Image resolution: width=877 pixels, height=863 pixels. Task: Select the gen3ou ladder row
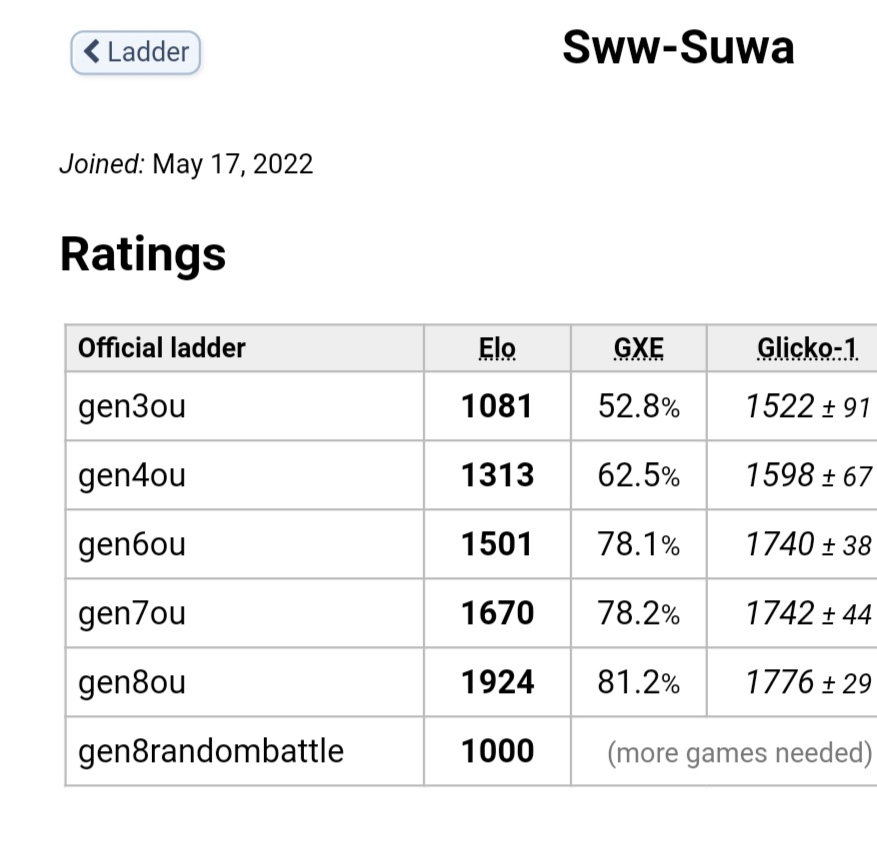click(132, 406)
